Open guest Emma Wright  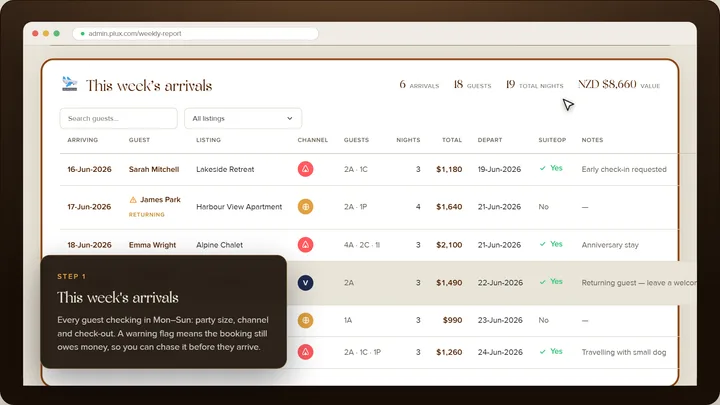tap(152, 245)
